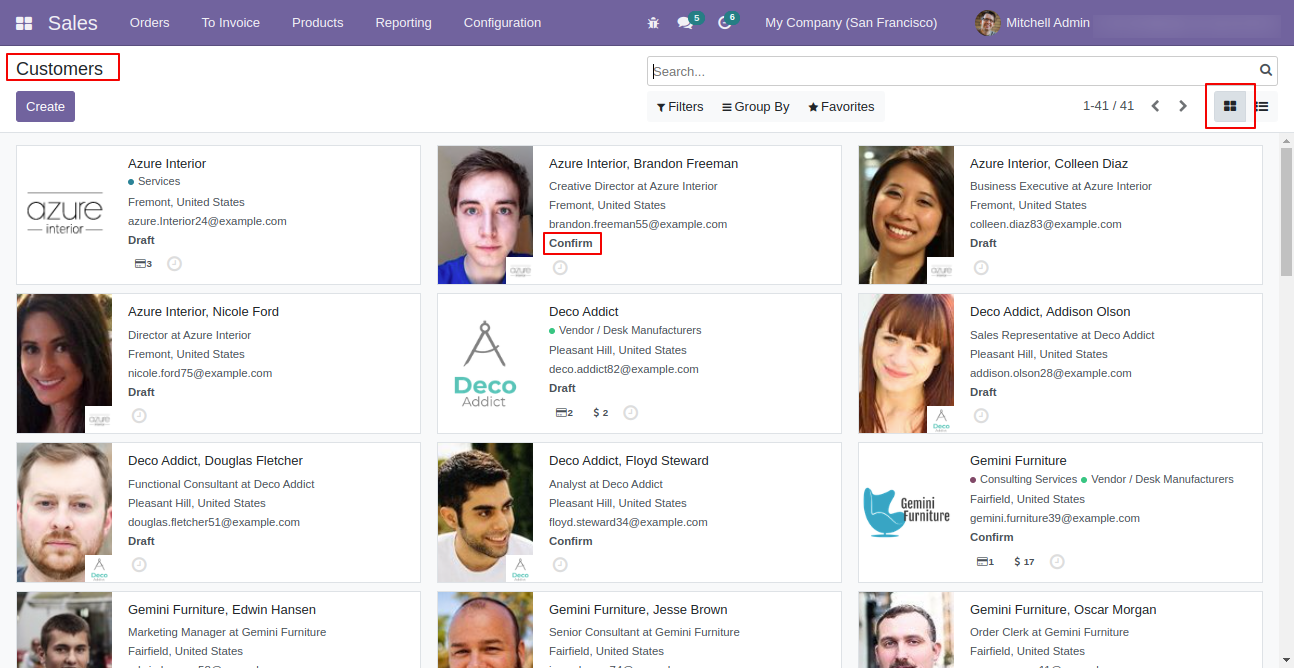Click the debug bug icon
This screenshot has width=1294, height=668.
tap(653, 22)
